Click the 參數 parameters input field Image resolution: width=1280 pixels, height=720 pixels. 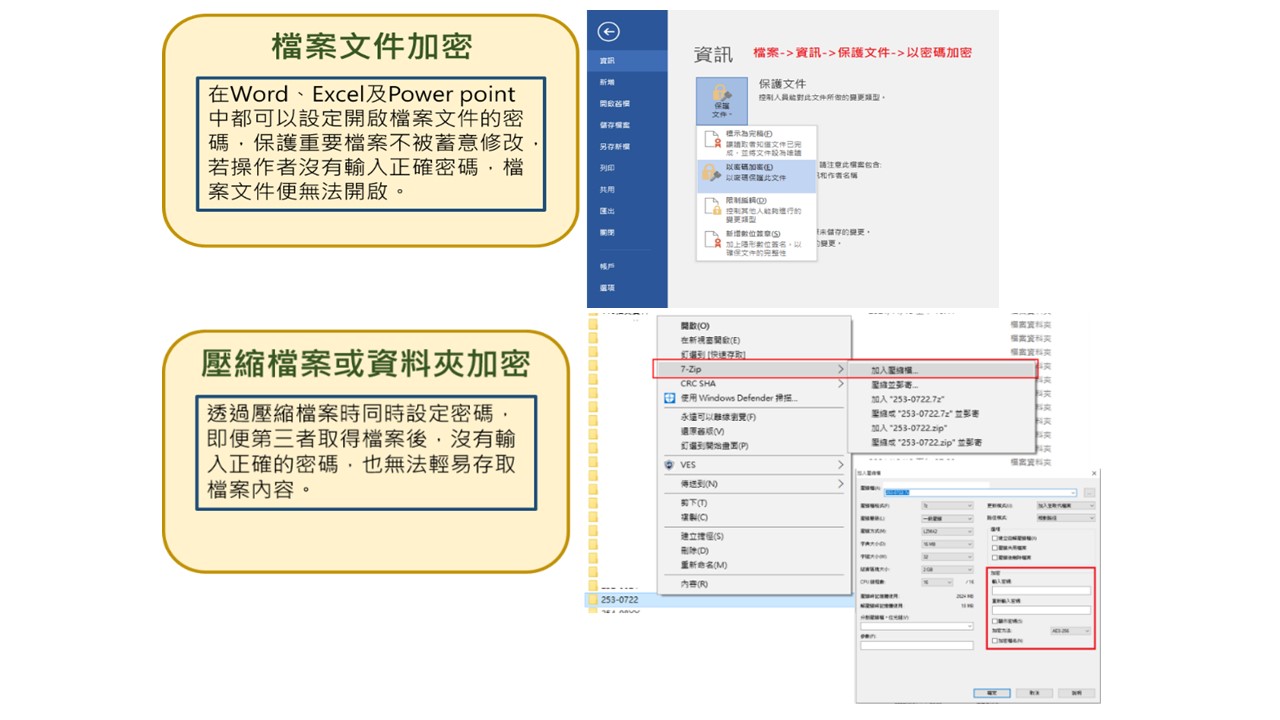916,645
